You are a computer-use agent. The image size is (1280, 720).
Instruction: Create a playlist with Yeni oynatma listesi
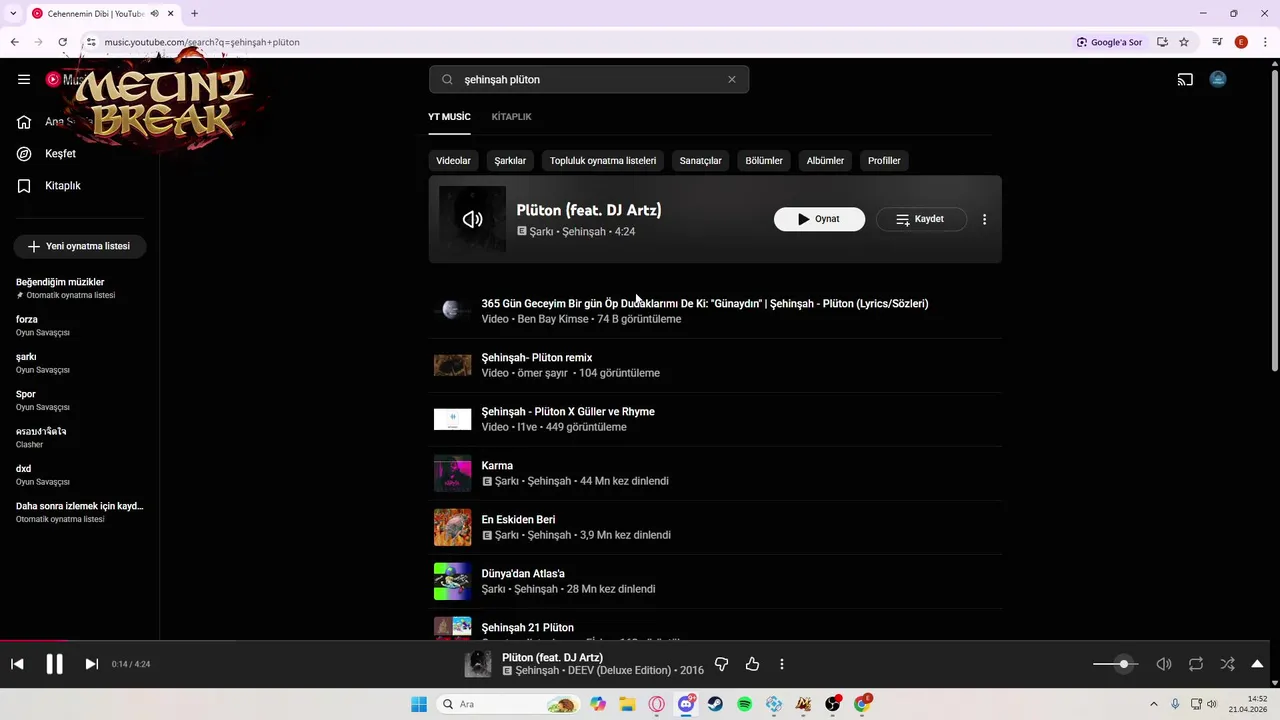pos(80,246)
